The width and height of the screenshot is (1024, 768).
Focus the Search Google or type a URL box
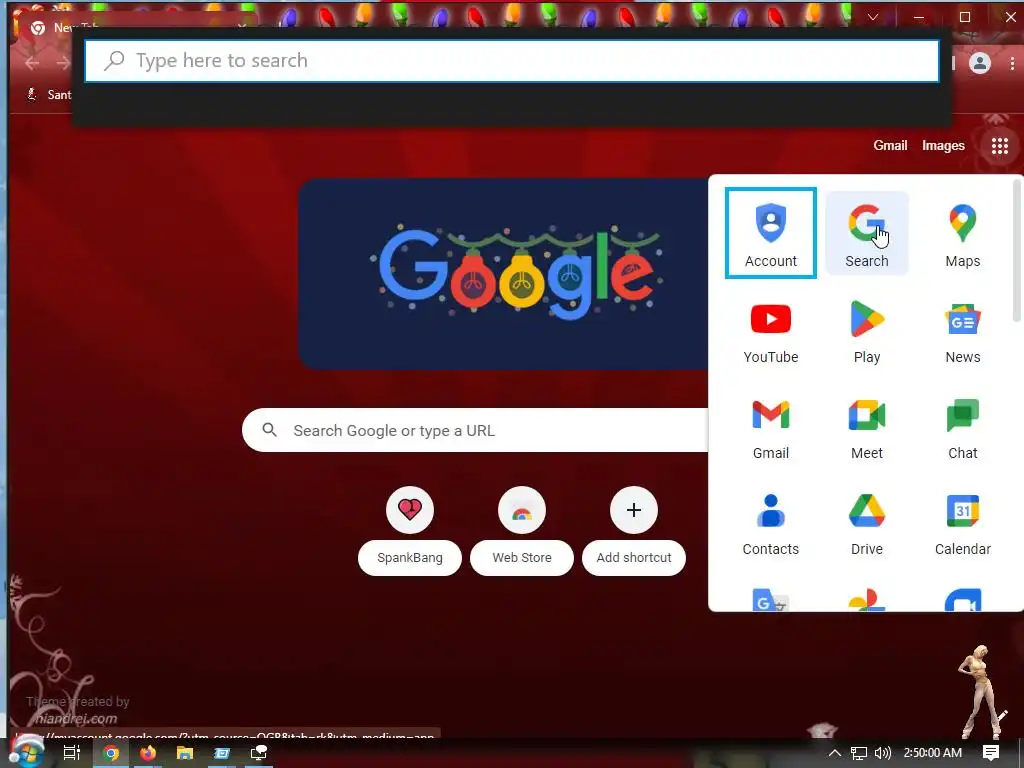click(475, 430)
